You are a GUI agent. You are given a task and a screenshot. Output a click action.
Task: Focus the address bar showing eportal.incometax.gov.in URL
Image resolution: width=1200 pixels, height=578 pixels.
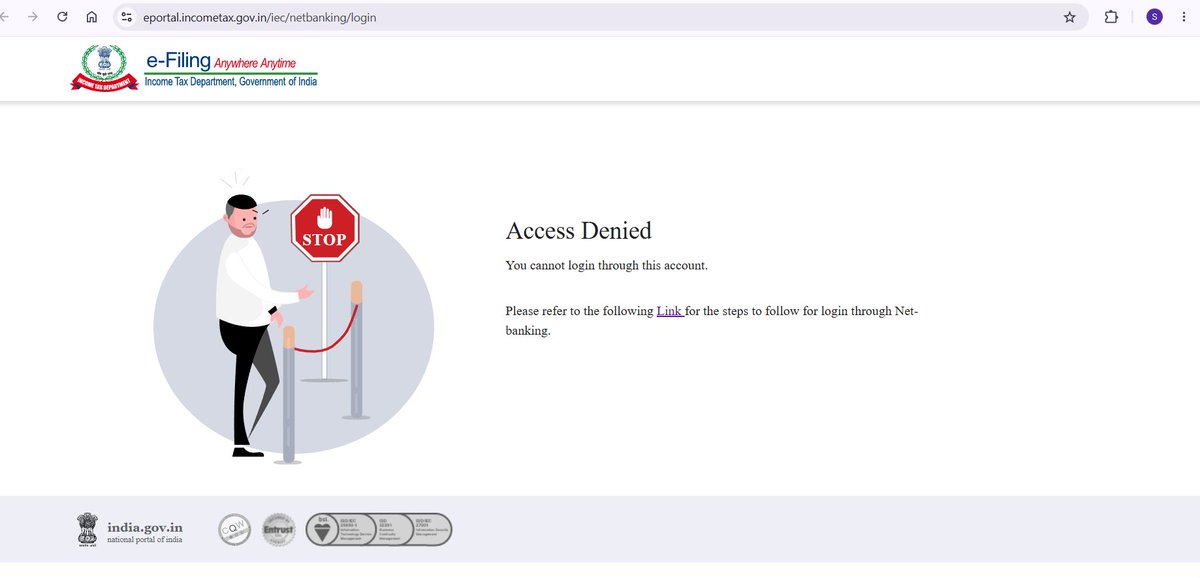pos(600,17)
